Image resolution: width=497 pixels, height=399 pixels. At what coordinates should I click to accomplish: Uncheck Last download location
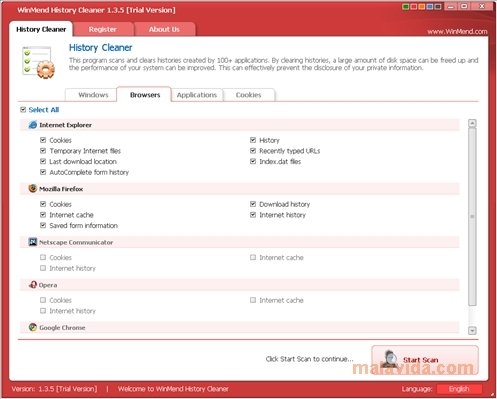point(43,161)
